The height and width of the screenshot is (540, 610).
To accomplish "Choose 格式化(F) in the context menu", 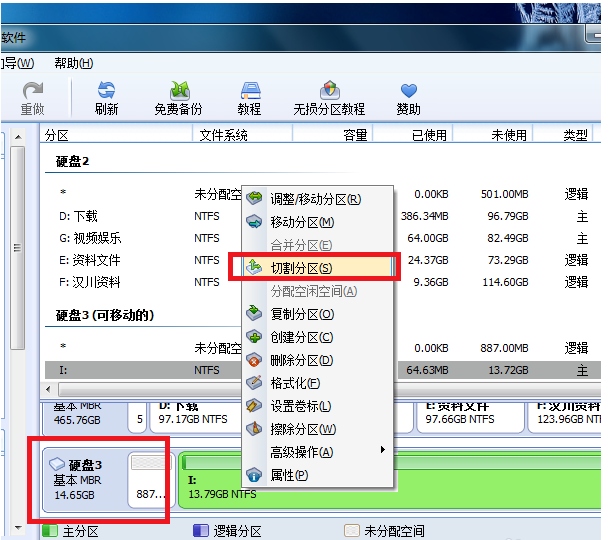I will [317, 383].
